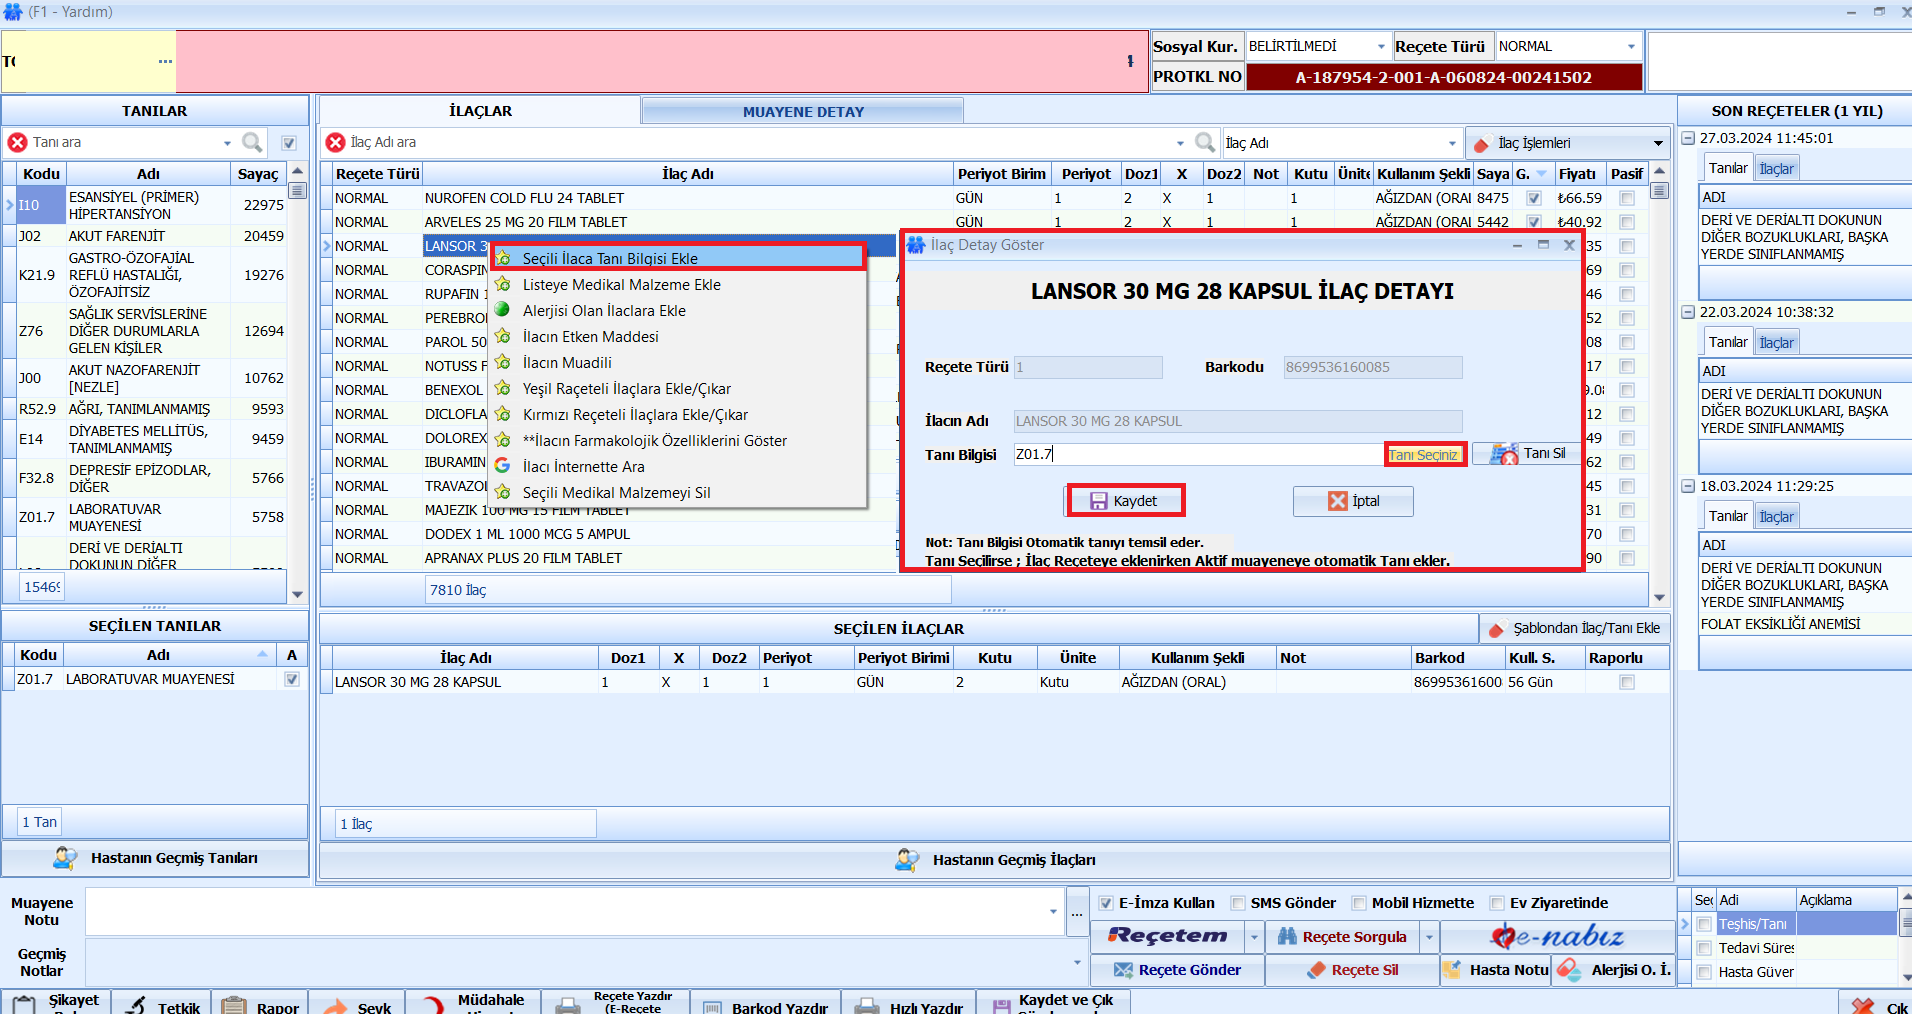Open the İlaç Adı search-type dropdown
This screenshot has height=1014, width=1912.
pyautogui.click(x=1452, y=143)
